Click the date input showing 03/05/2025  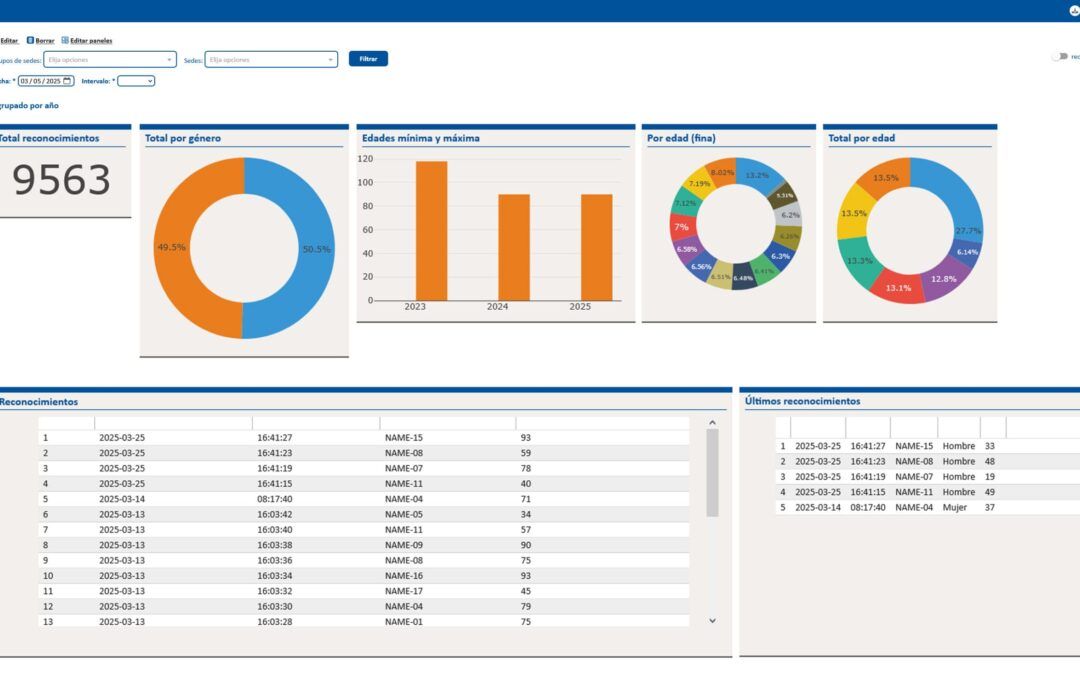click(45, 81)
